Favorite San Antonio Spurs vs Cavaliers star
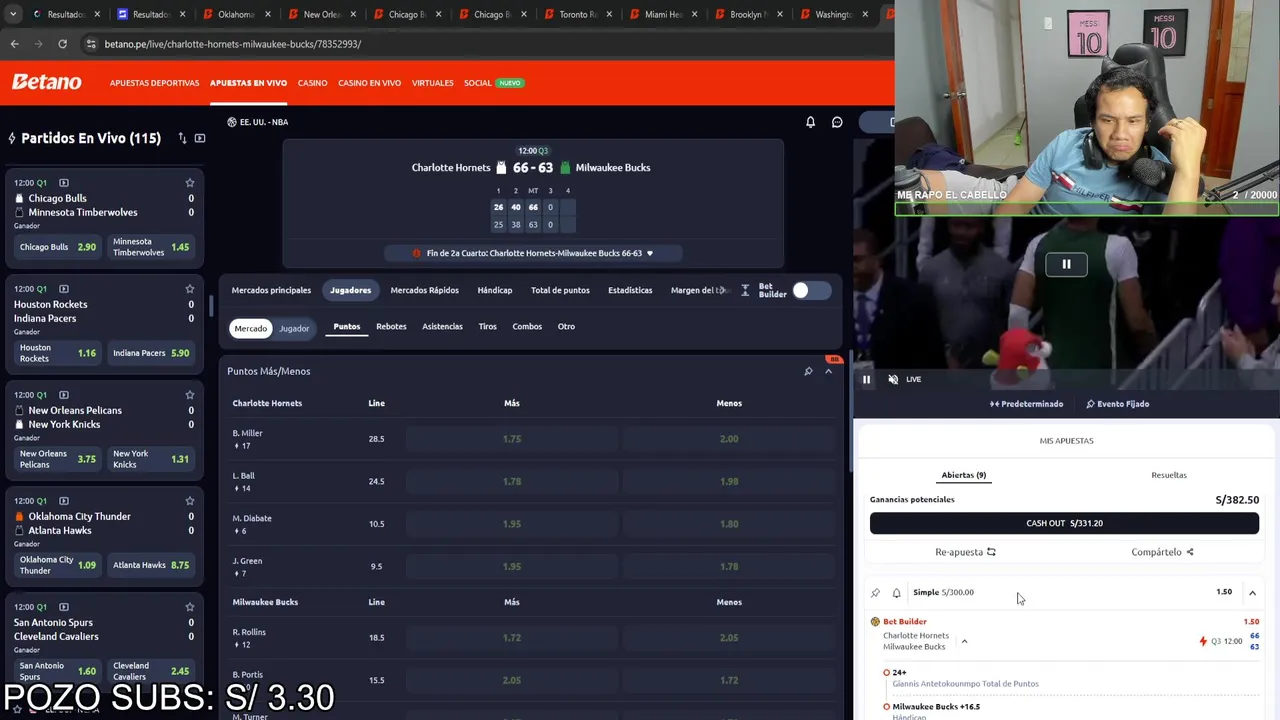The height and width of the screenshot is (720, 1280). pyautogui.click(x=190, y=607)
